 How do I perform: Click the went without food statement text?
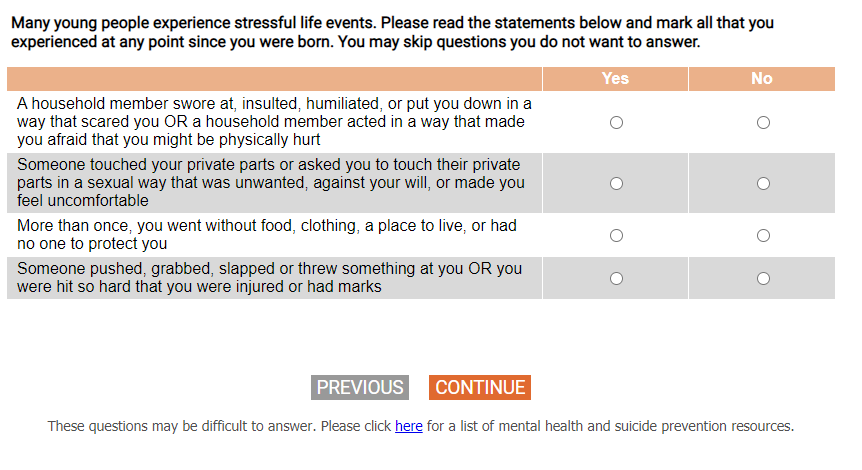click(266, 235)
